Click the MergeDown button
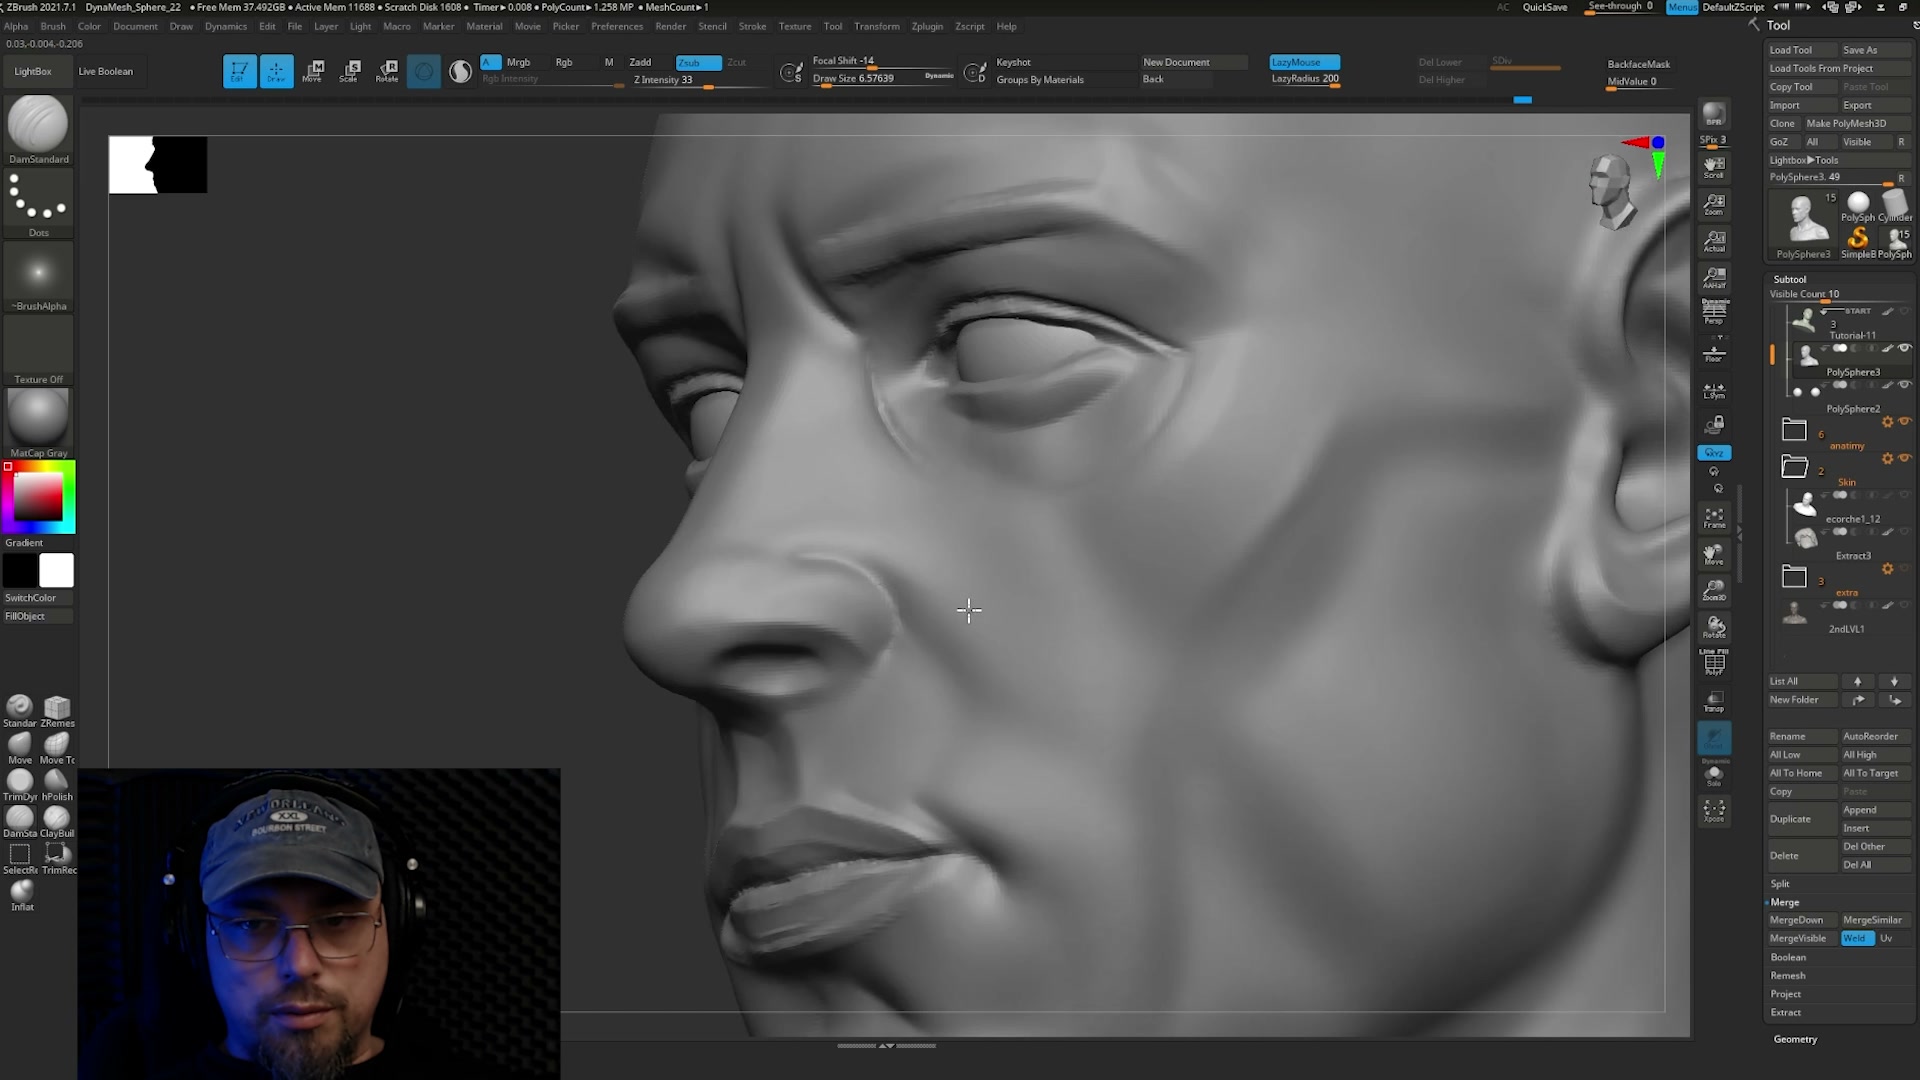Screen dimensions: 1920x1080 [1802, 920]
